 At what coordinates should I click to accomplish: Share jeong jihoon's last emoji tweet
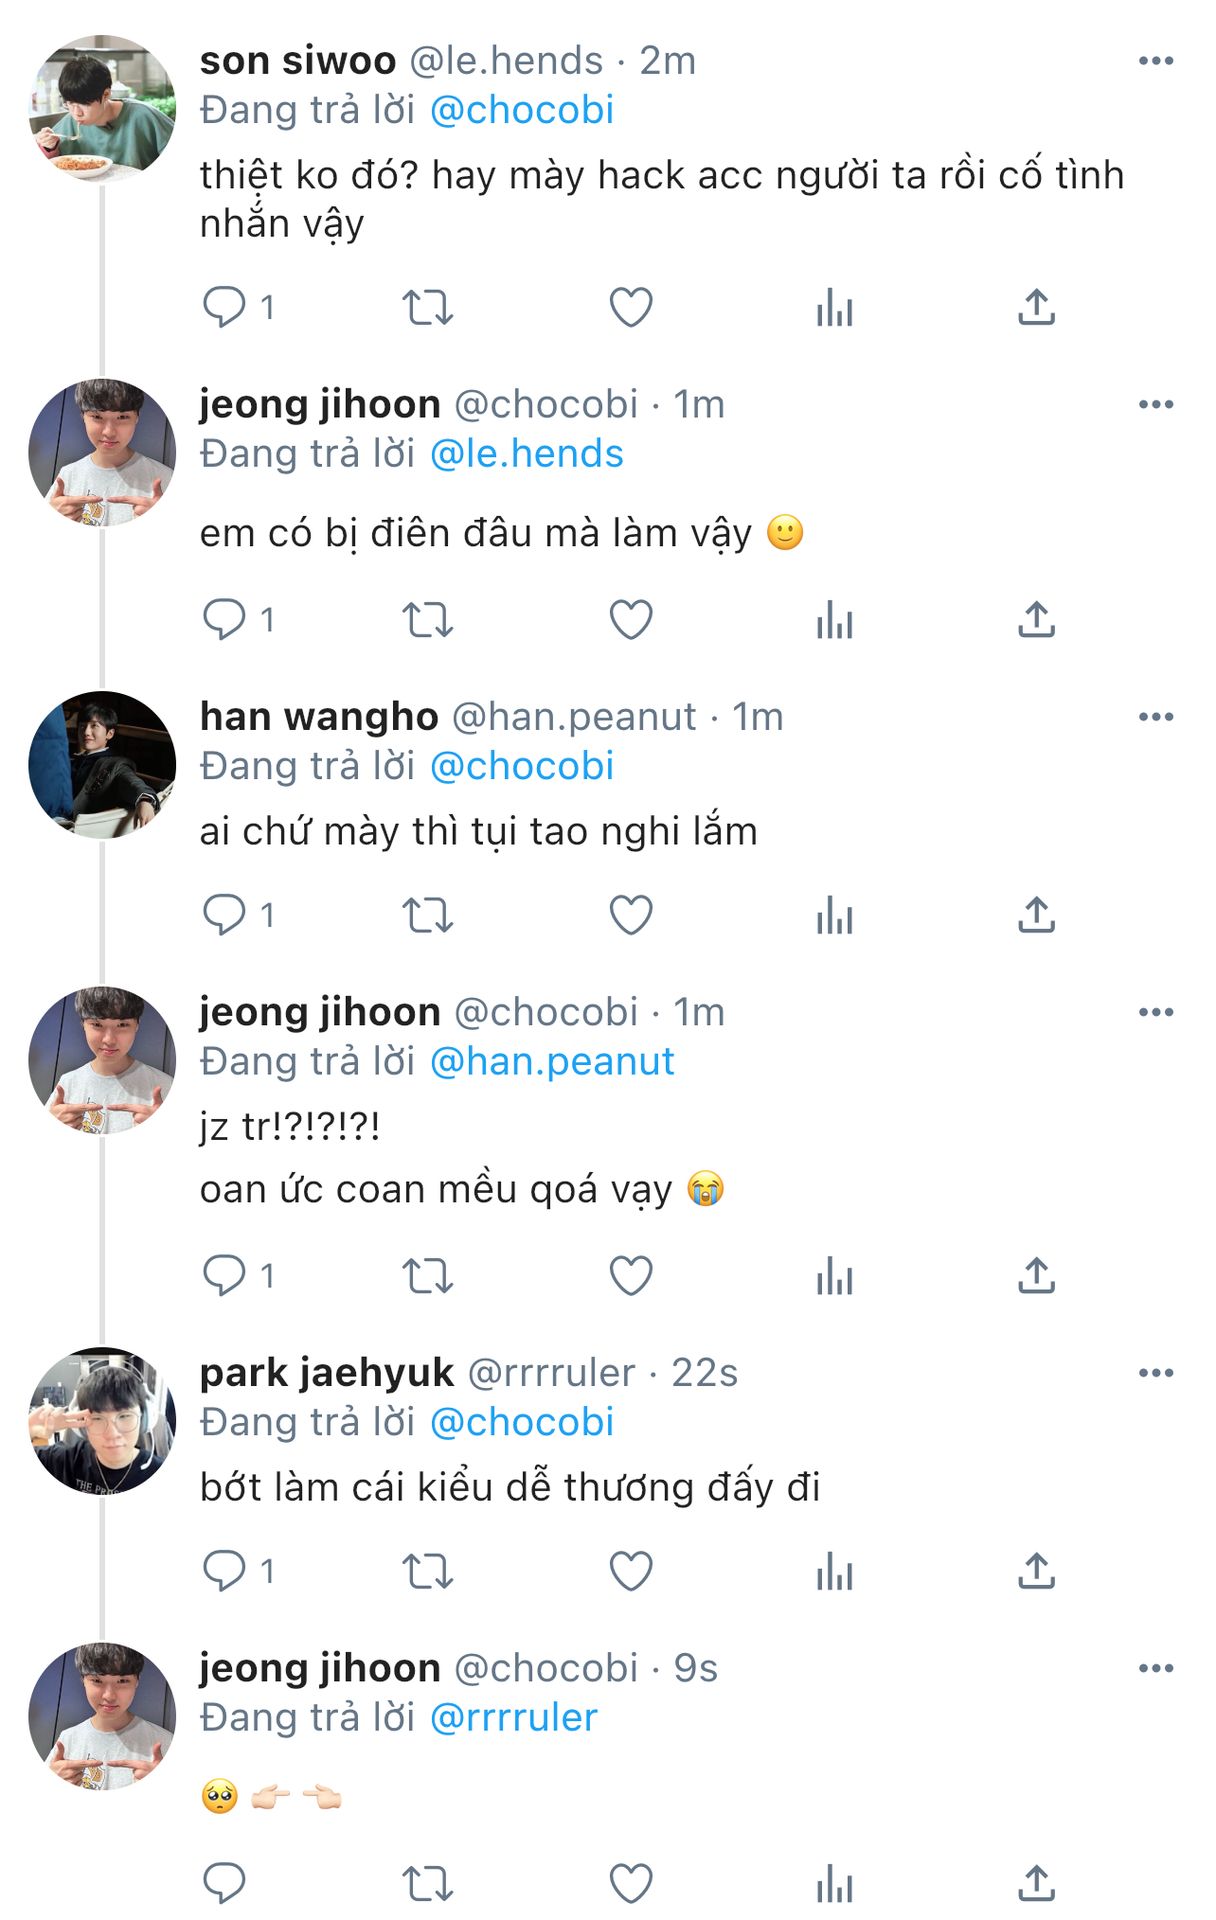pyautogui.click(x=1036, y=1884)
